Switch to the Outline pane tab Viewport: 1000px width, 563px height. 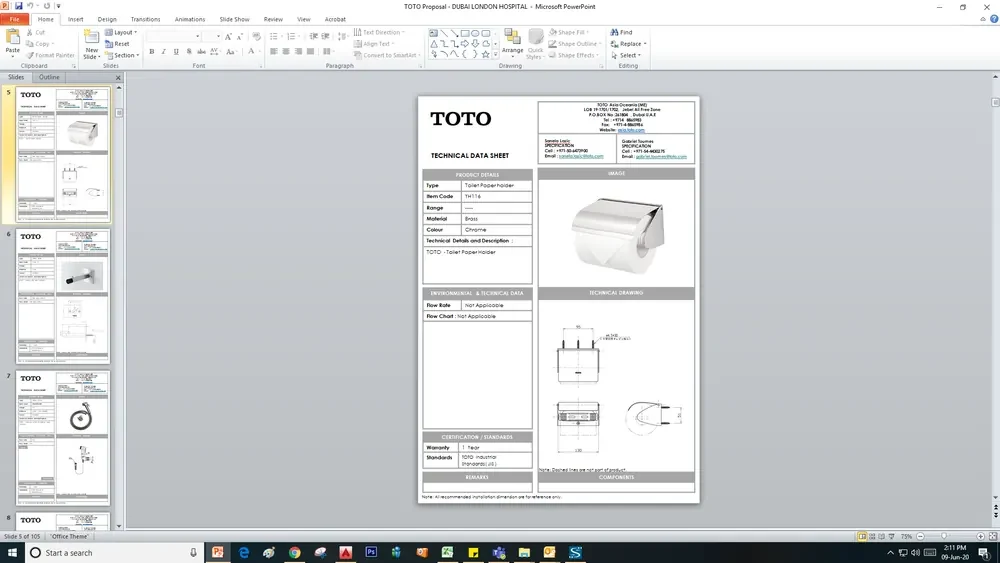49,77
